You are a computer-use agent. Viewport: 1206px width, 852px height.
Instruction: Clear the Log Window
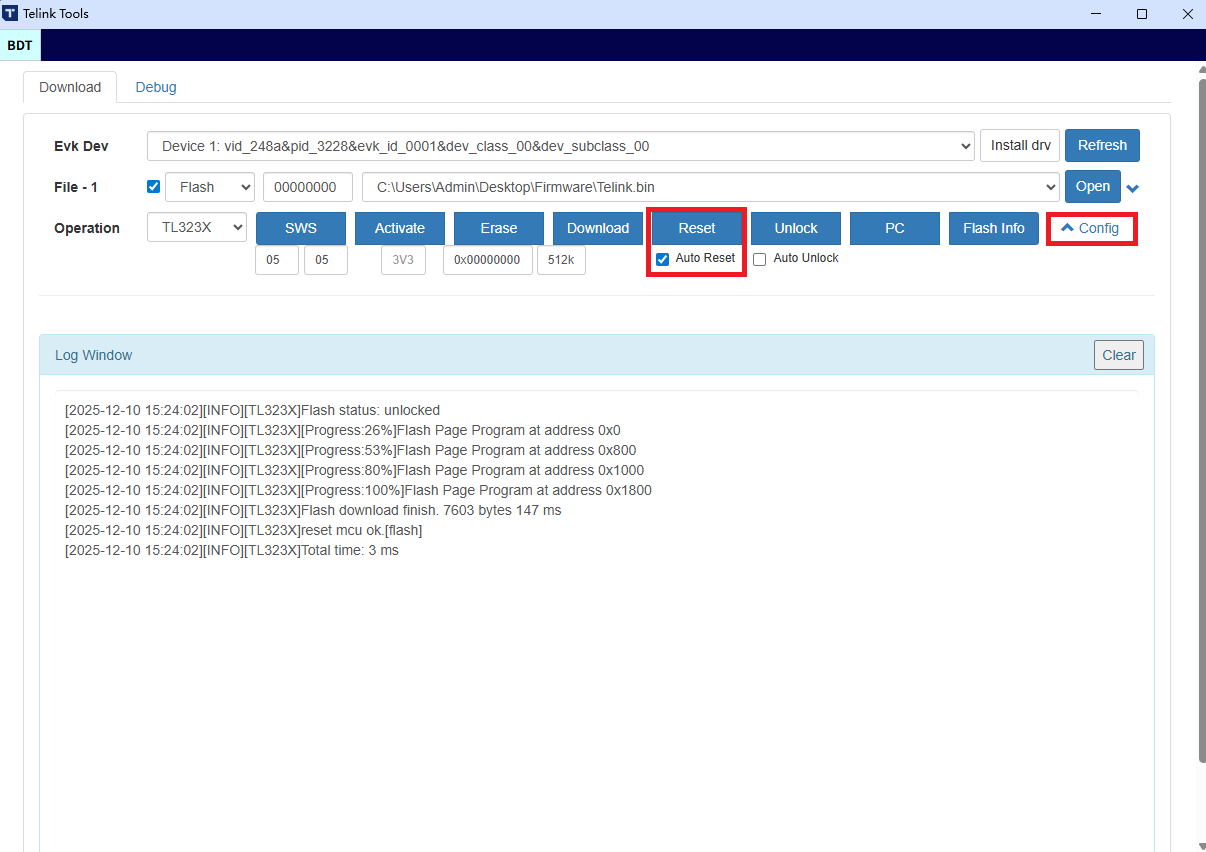tap(1118, 355)
